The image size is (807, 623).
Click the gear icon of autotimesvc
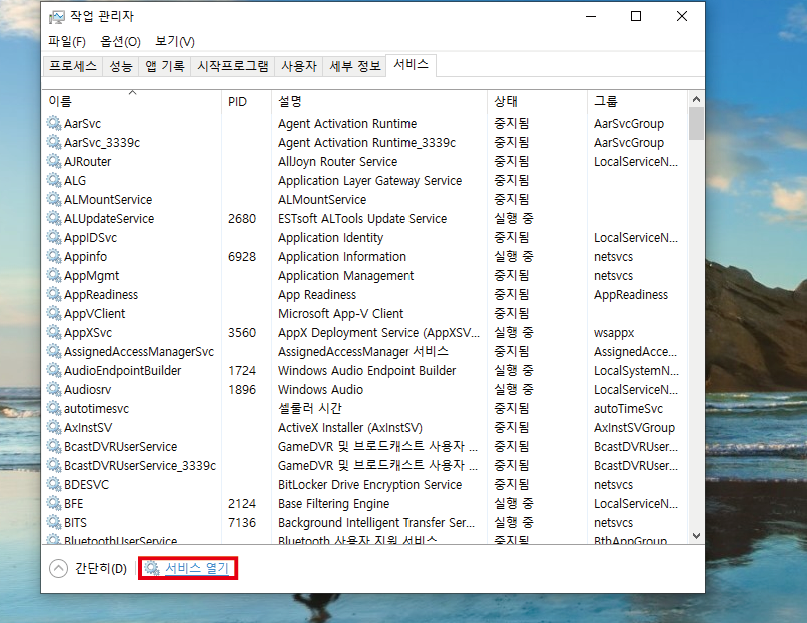pos(54,408)
